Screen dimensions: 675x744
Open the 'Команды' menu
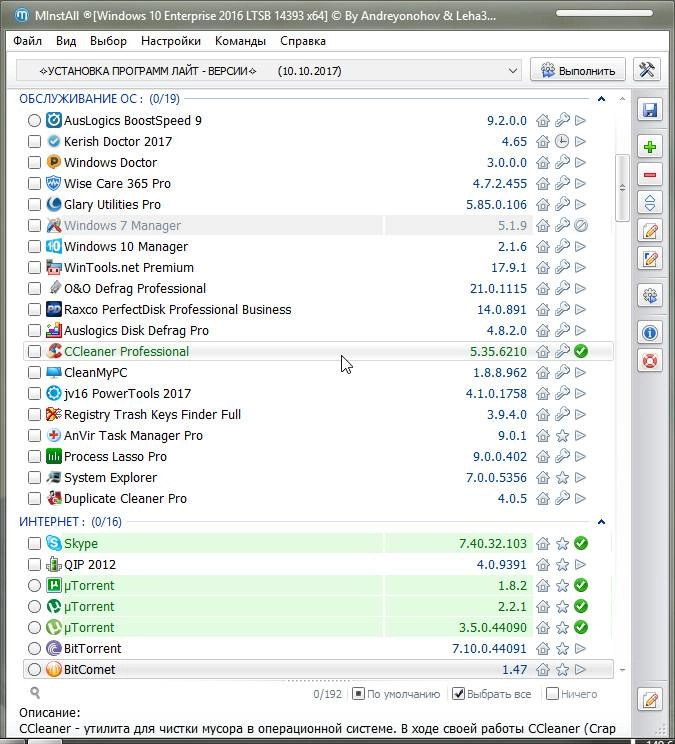point(240,41)
